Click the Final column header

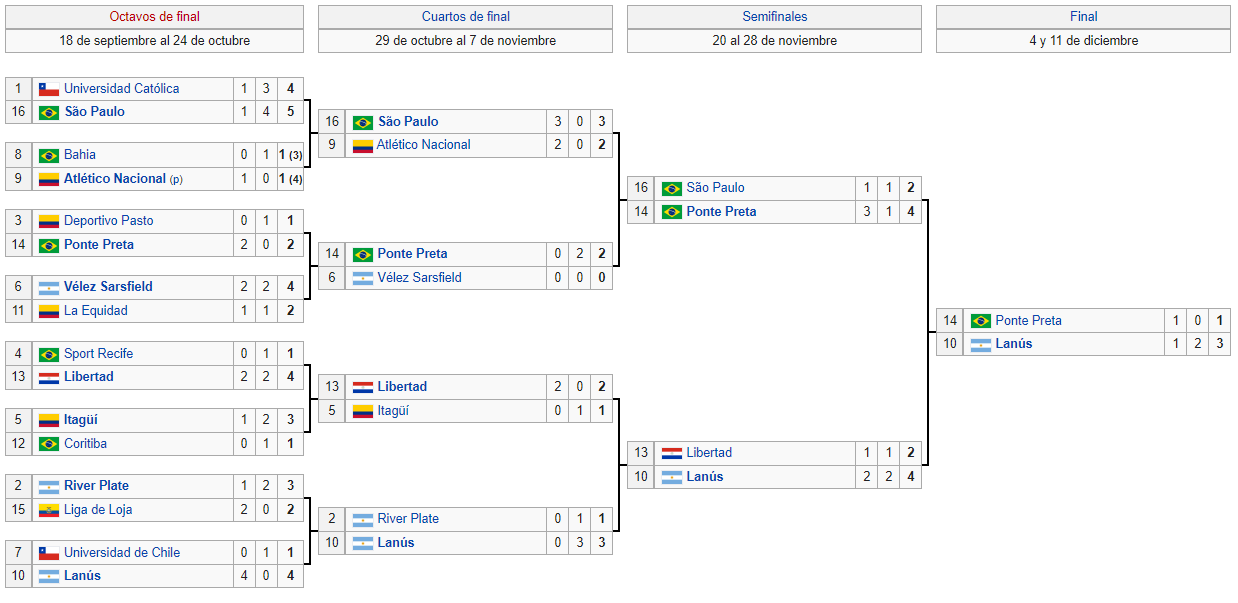[1084, 17]
